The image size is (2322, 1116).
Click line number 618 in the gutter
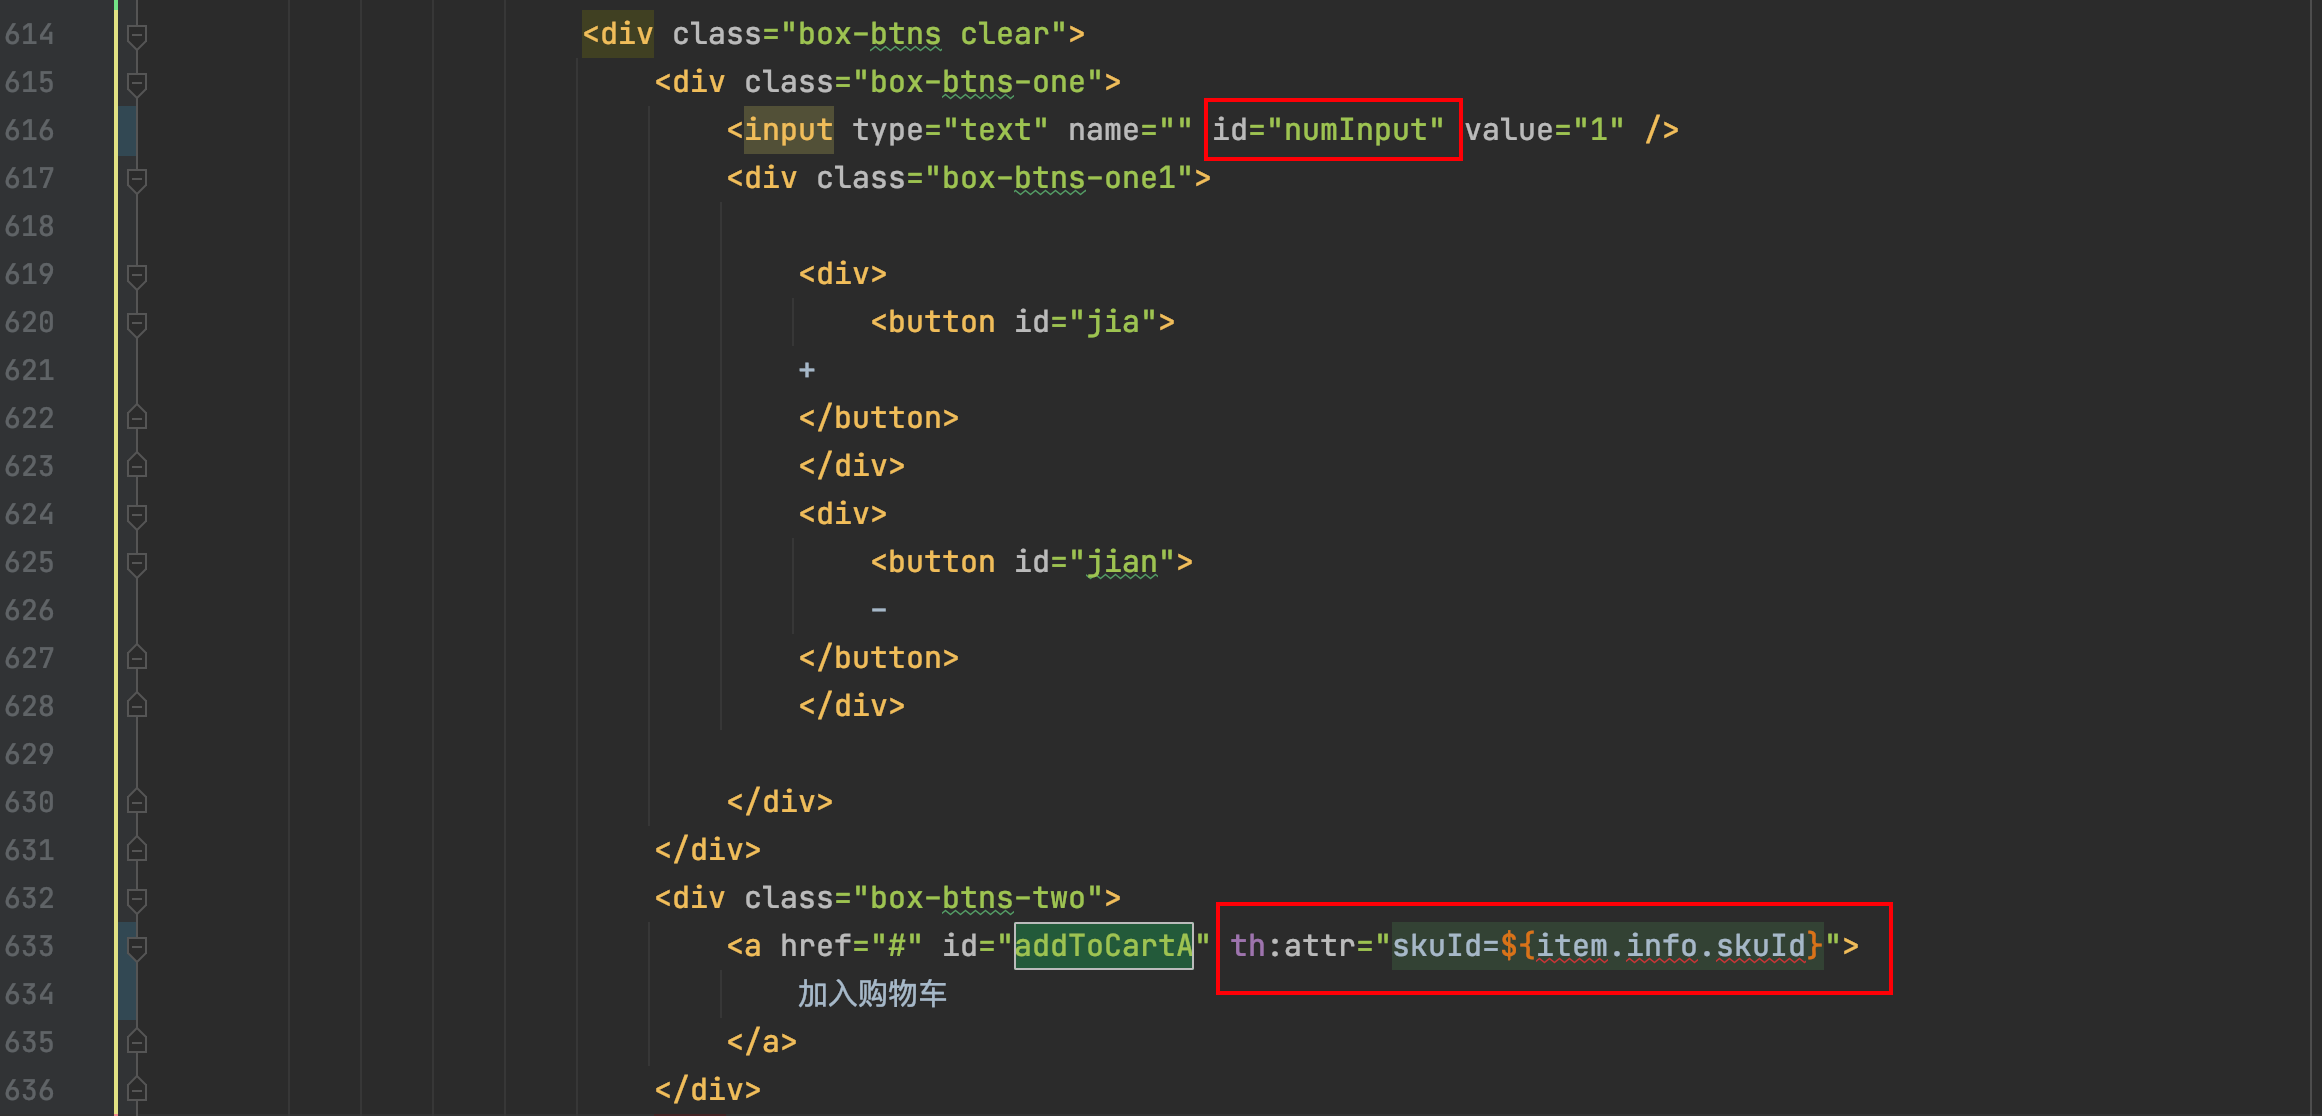29,226
